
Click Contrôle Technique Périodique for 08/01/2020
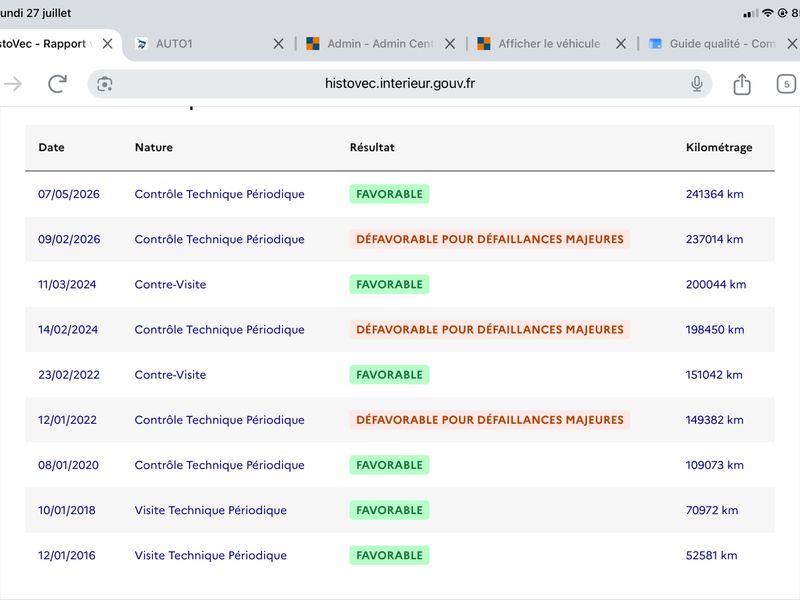coord(219,465)
